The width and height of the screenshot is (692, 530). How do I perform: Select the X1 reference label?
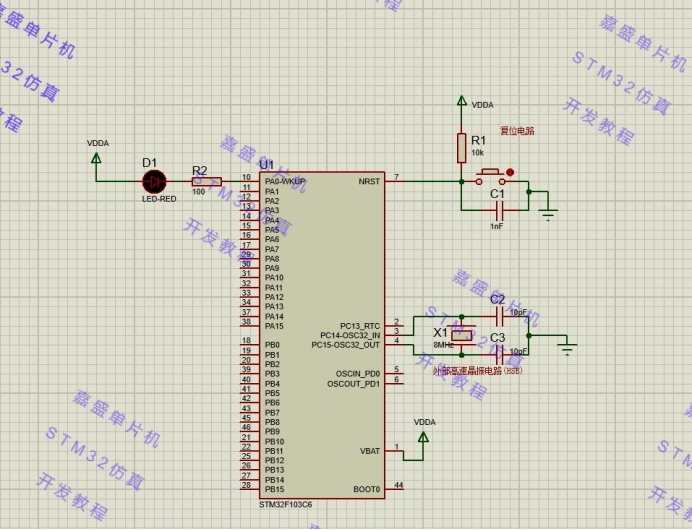(440, 332)
